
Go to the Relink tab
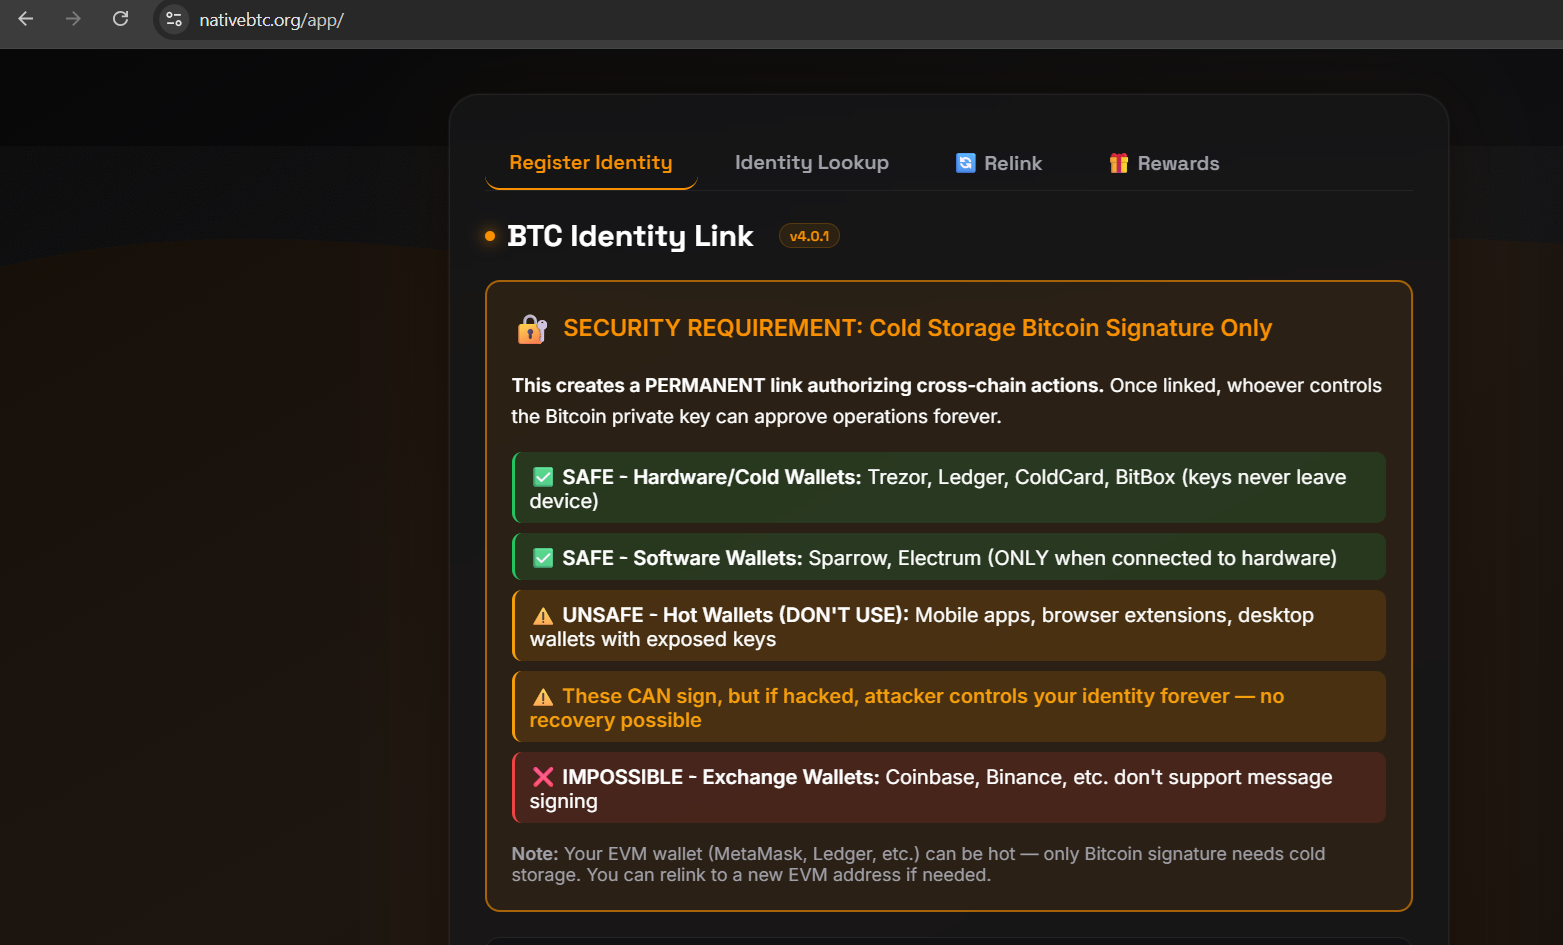(x=1012, y=163)
